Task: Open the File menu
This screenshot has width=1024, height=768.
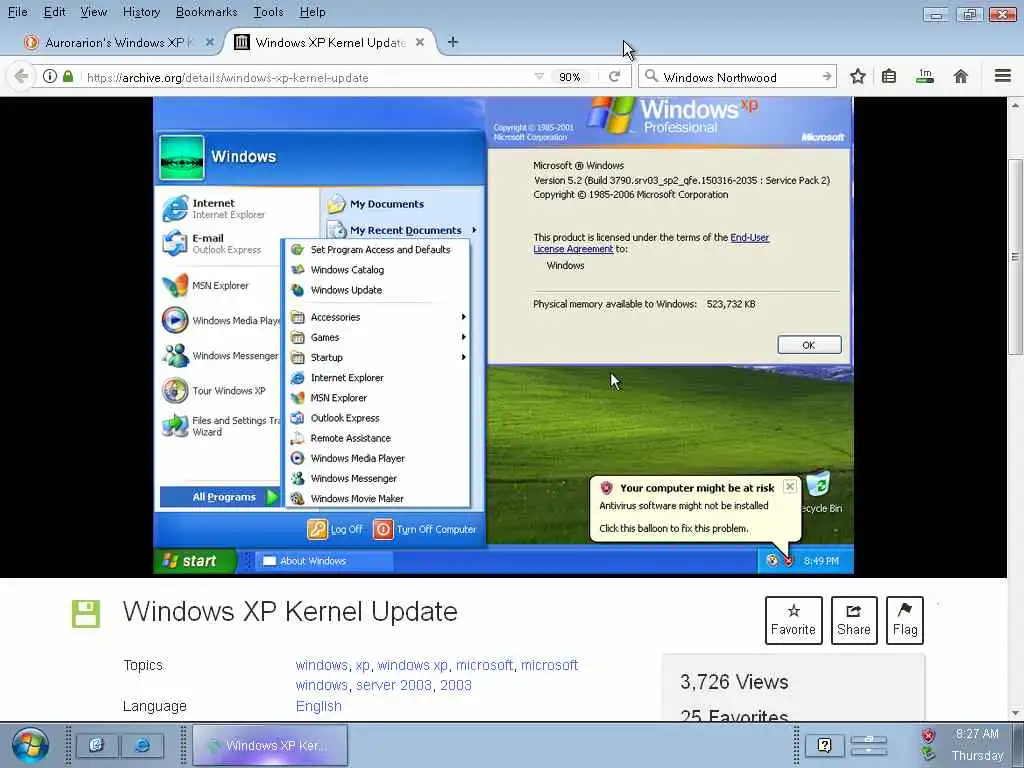Action: pos(18,12)
